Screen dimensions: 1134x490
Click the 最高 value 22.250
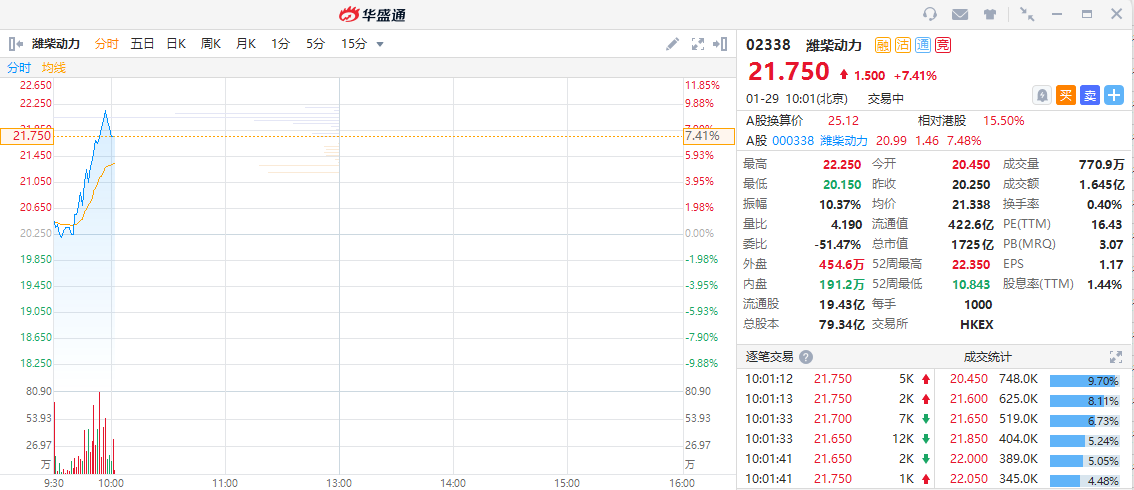tap(842, 165)
